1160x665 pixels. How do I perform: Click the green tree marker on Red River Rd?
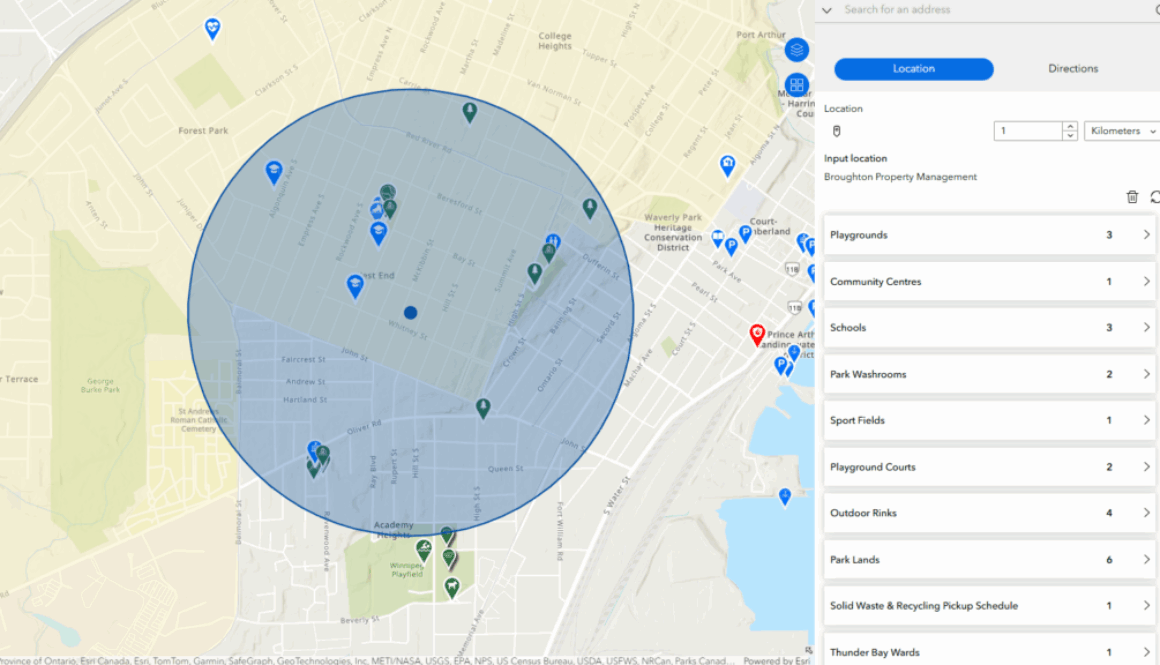click(x=469, y=112)
